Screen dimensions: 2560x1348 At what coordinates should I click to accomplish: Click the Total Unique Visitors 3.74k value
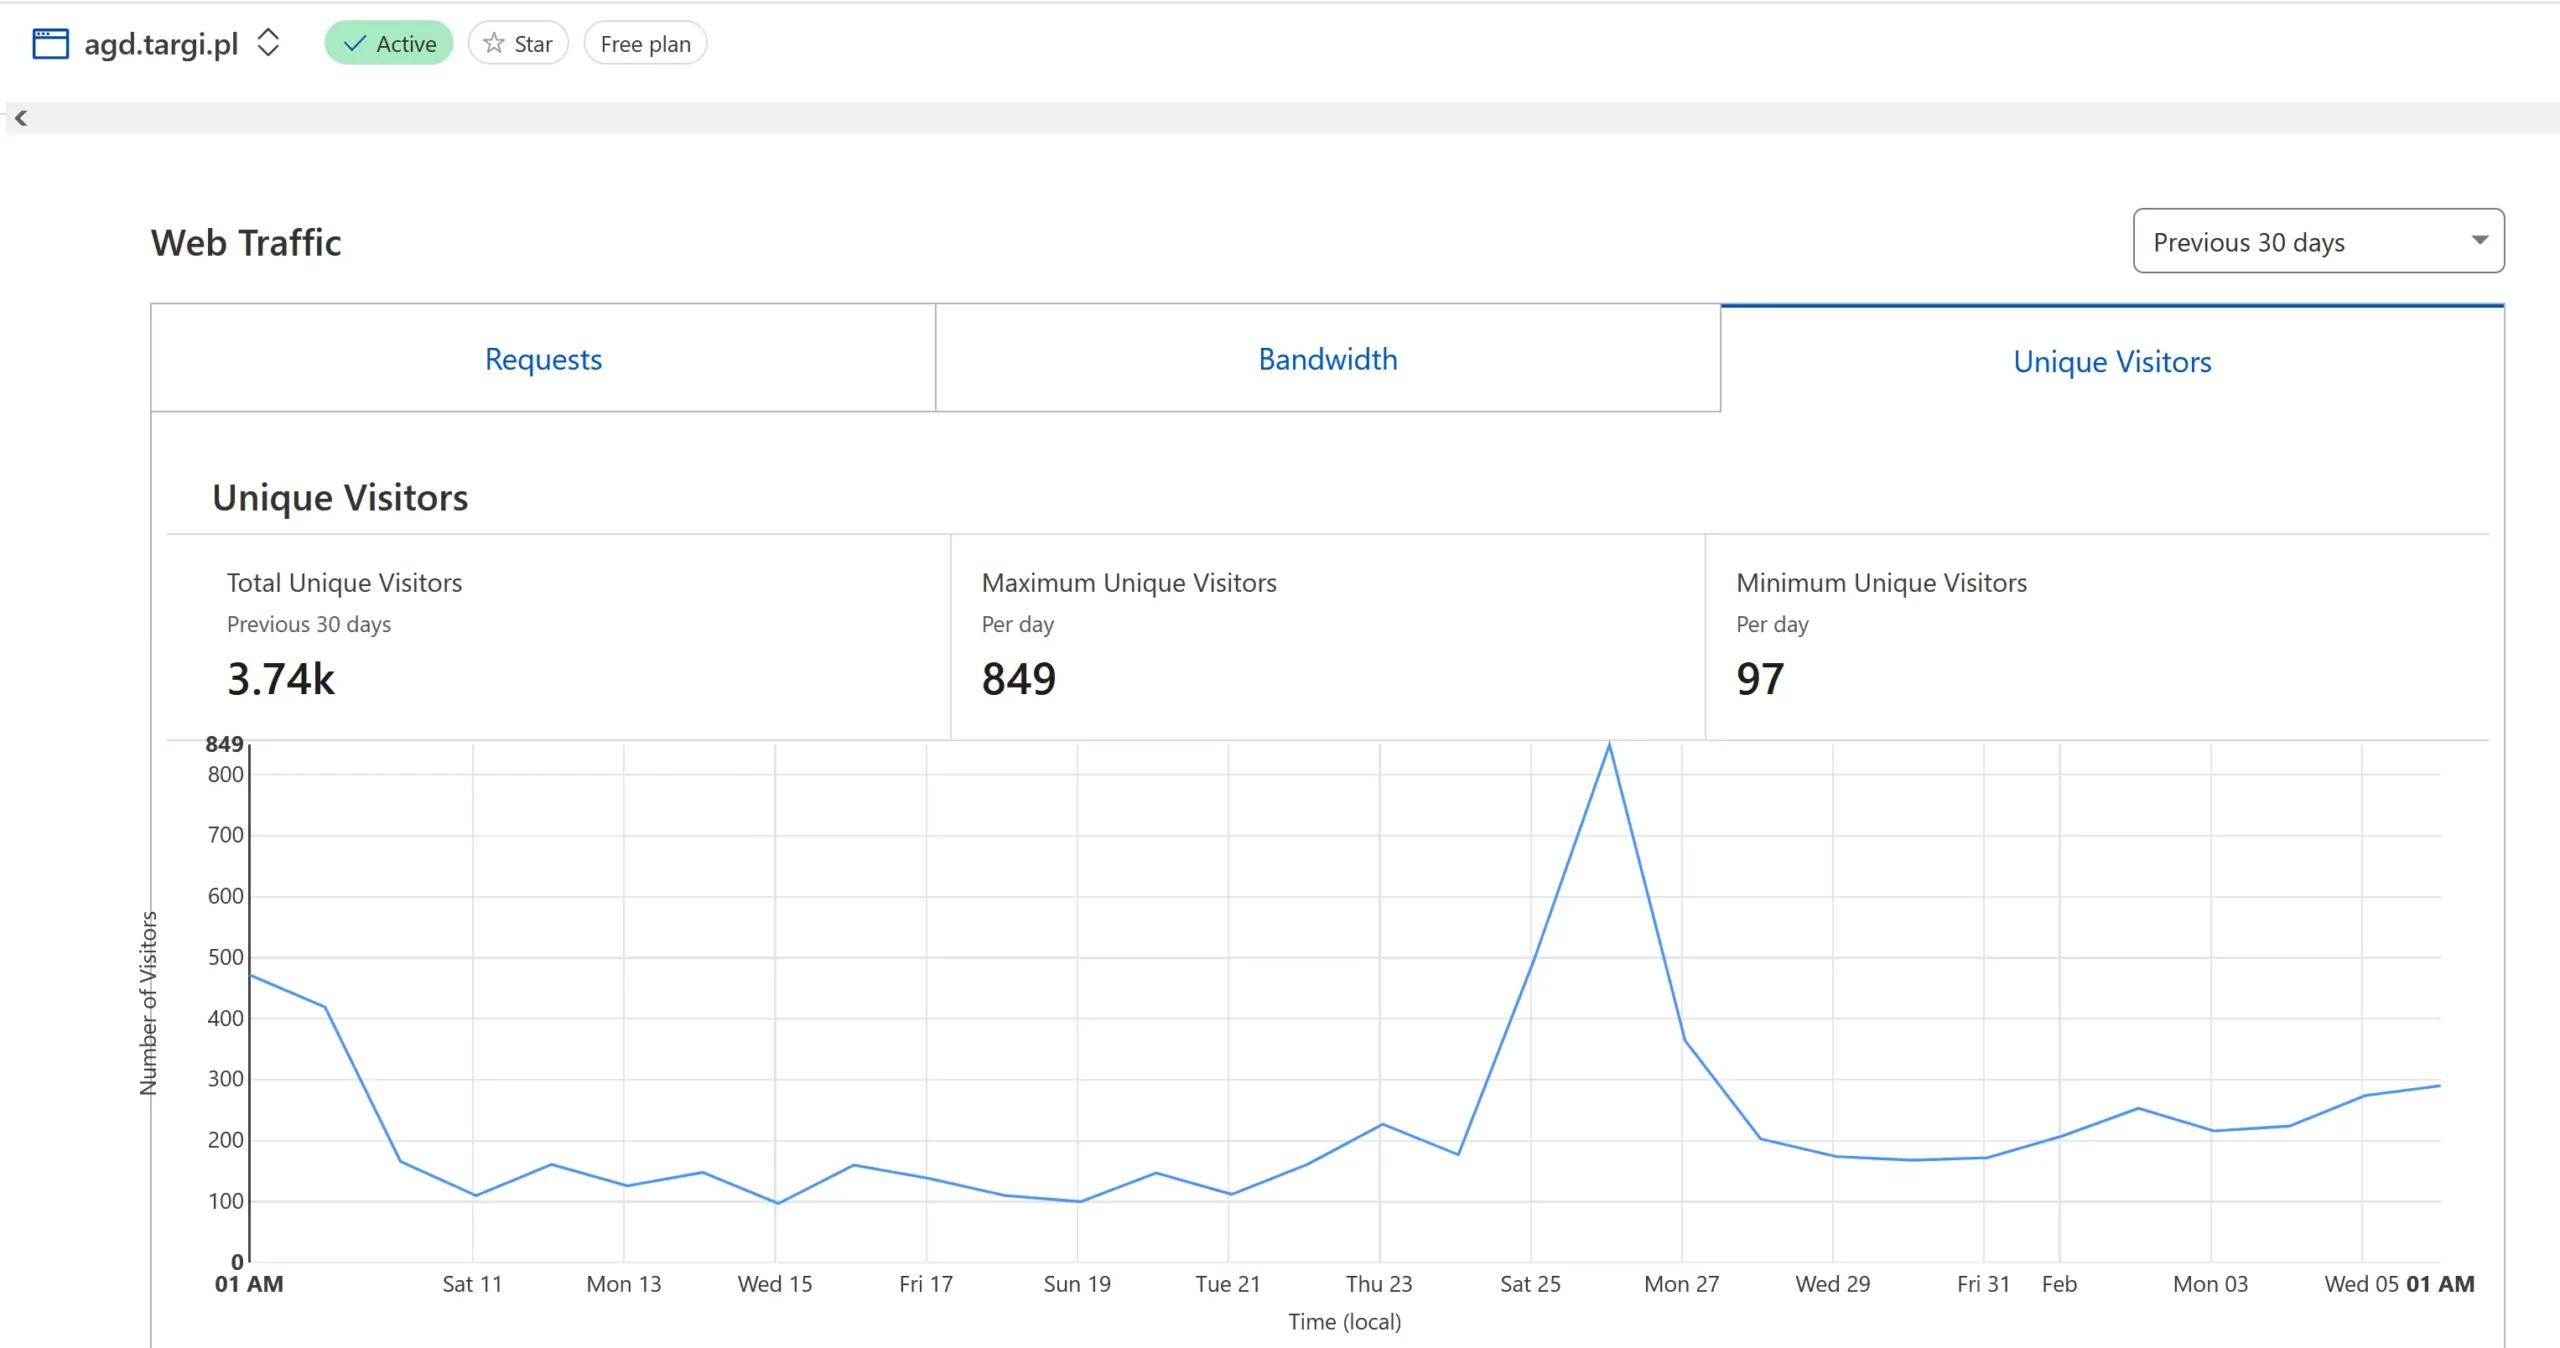281,679
